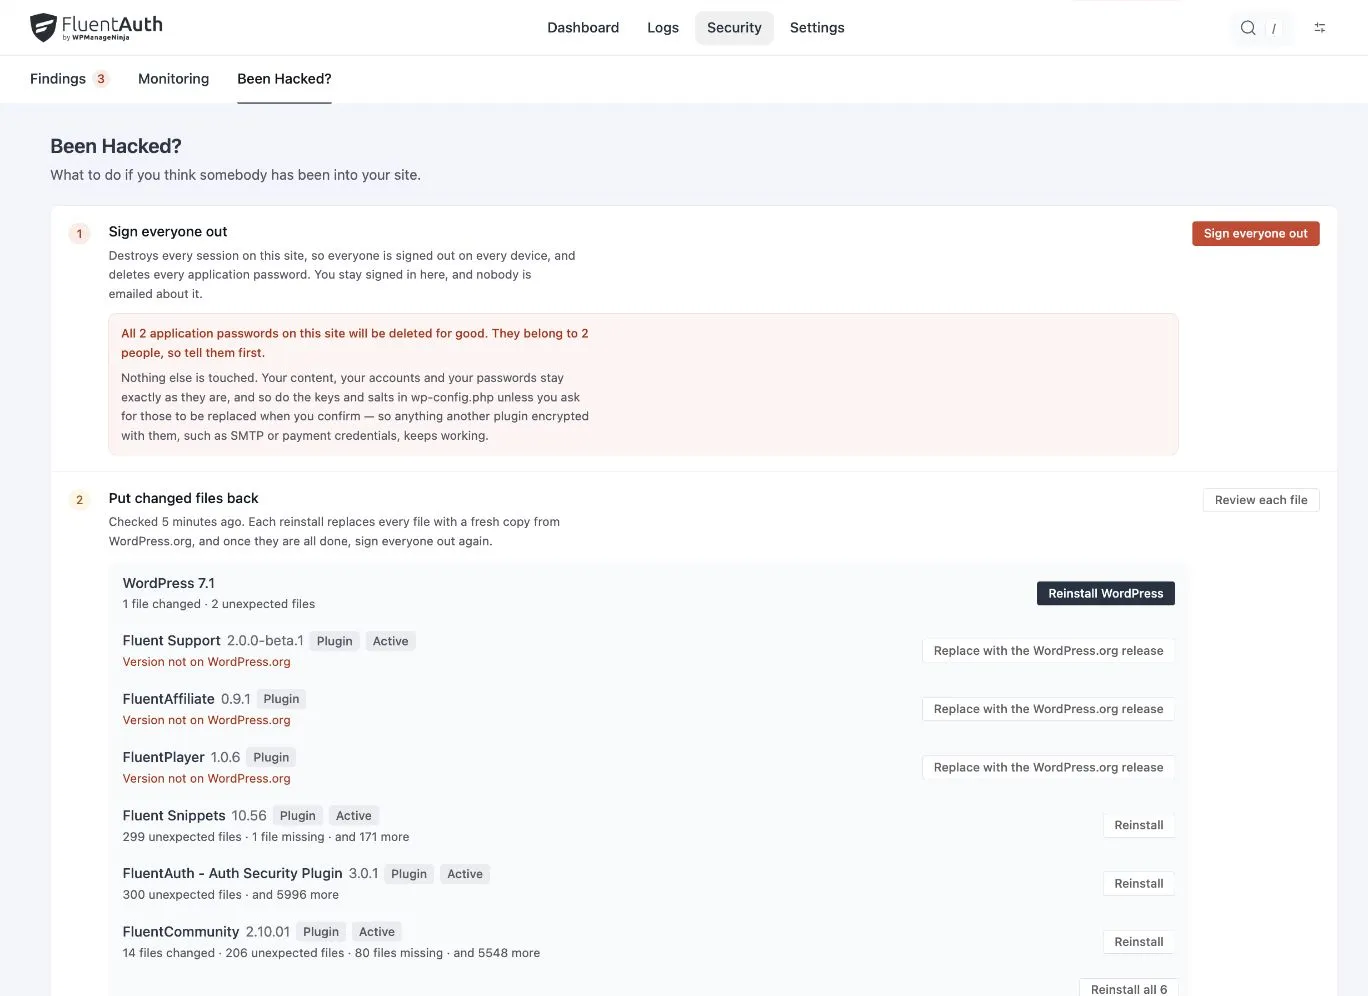Click the "Fluent Snippets" plugin name
The height and width of the screenshot is (996, 1368).
[174, 816]
